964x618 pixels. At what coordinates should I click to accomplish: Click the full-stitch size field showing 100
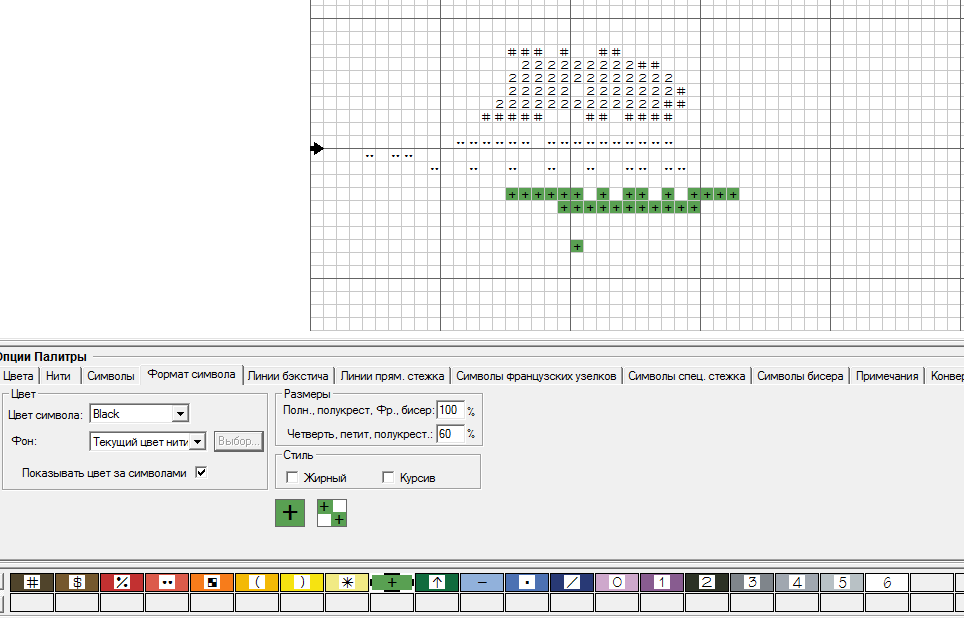[449, 411]
